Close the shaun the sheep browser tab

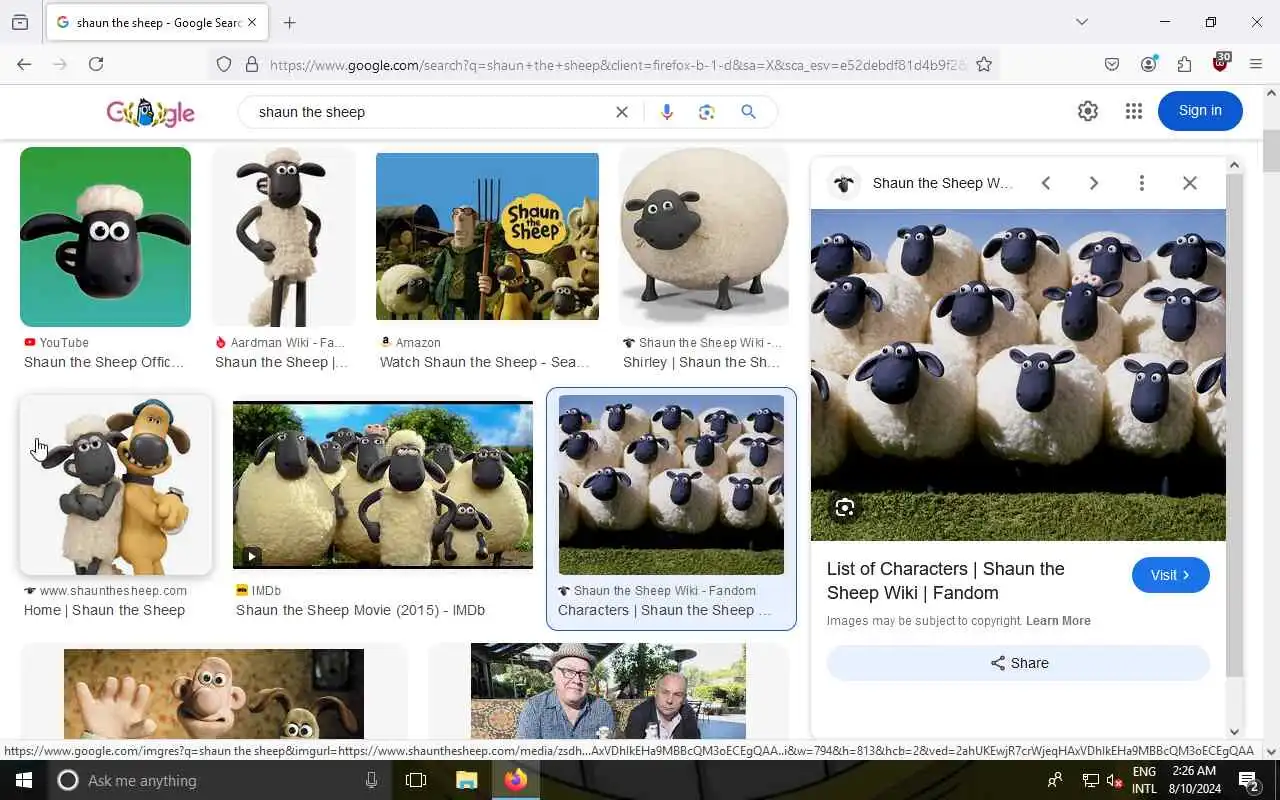point(251,22)
